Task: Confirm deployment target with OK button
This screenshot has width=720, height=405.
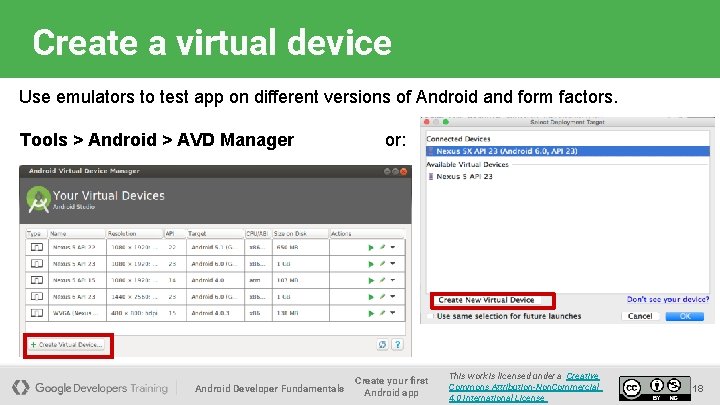Action: click(x=685, y=316)
